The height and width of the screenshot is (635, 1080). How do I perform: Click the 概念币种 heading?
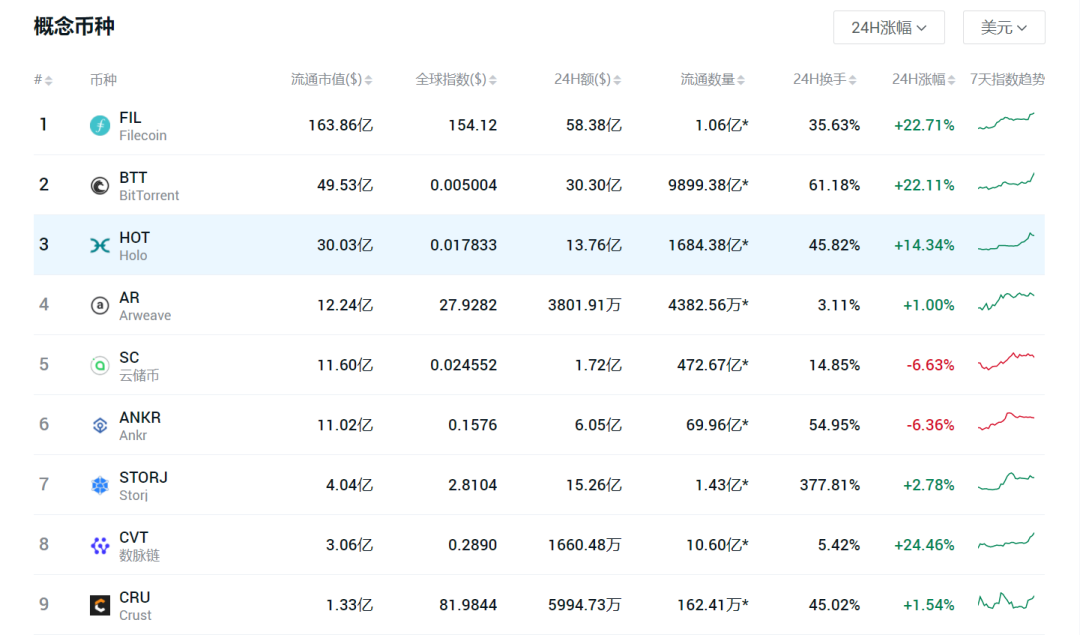(74, 27)
